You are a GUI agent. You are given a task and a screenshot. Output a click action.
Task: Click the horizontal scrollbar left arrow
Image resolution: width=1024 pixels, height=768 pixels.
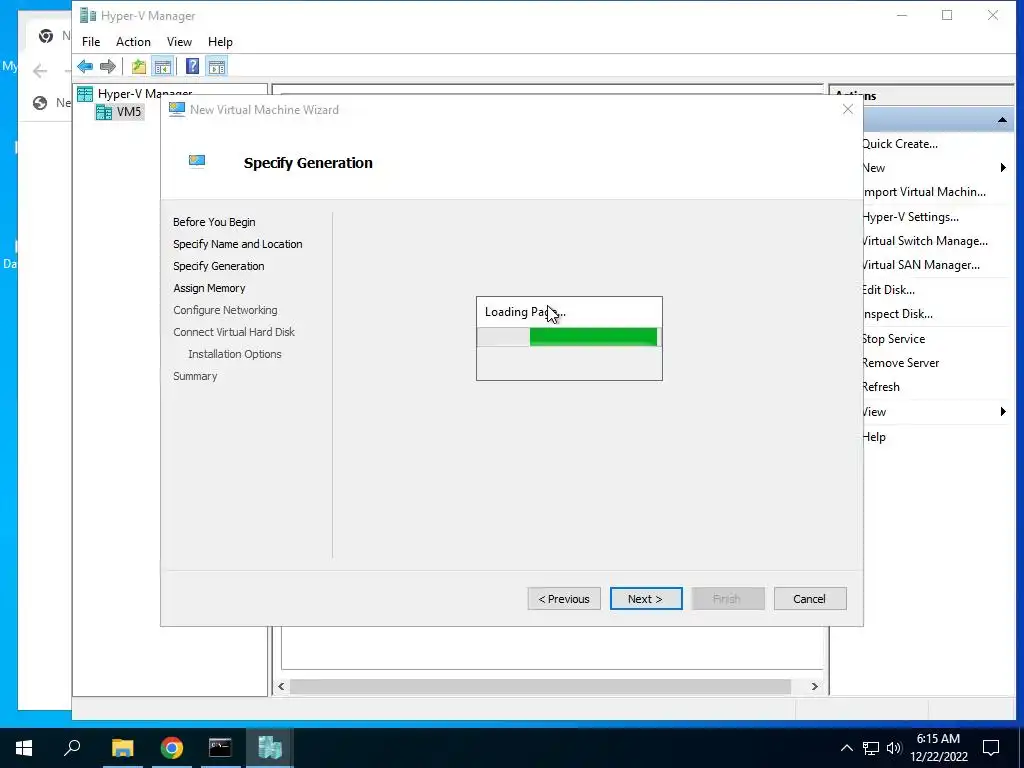pos(281,686)
